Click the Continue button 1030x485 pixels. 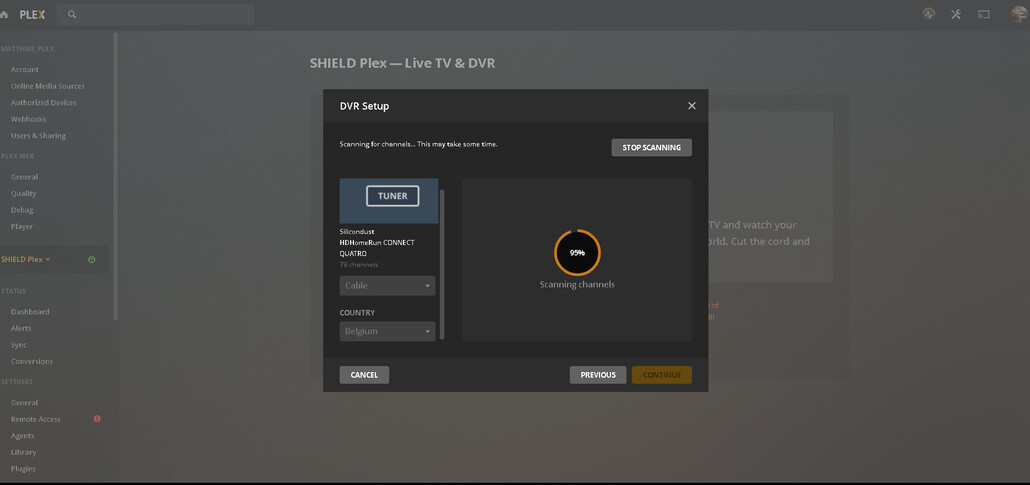[x=661, y=375]
